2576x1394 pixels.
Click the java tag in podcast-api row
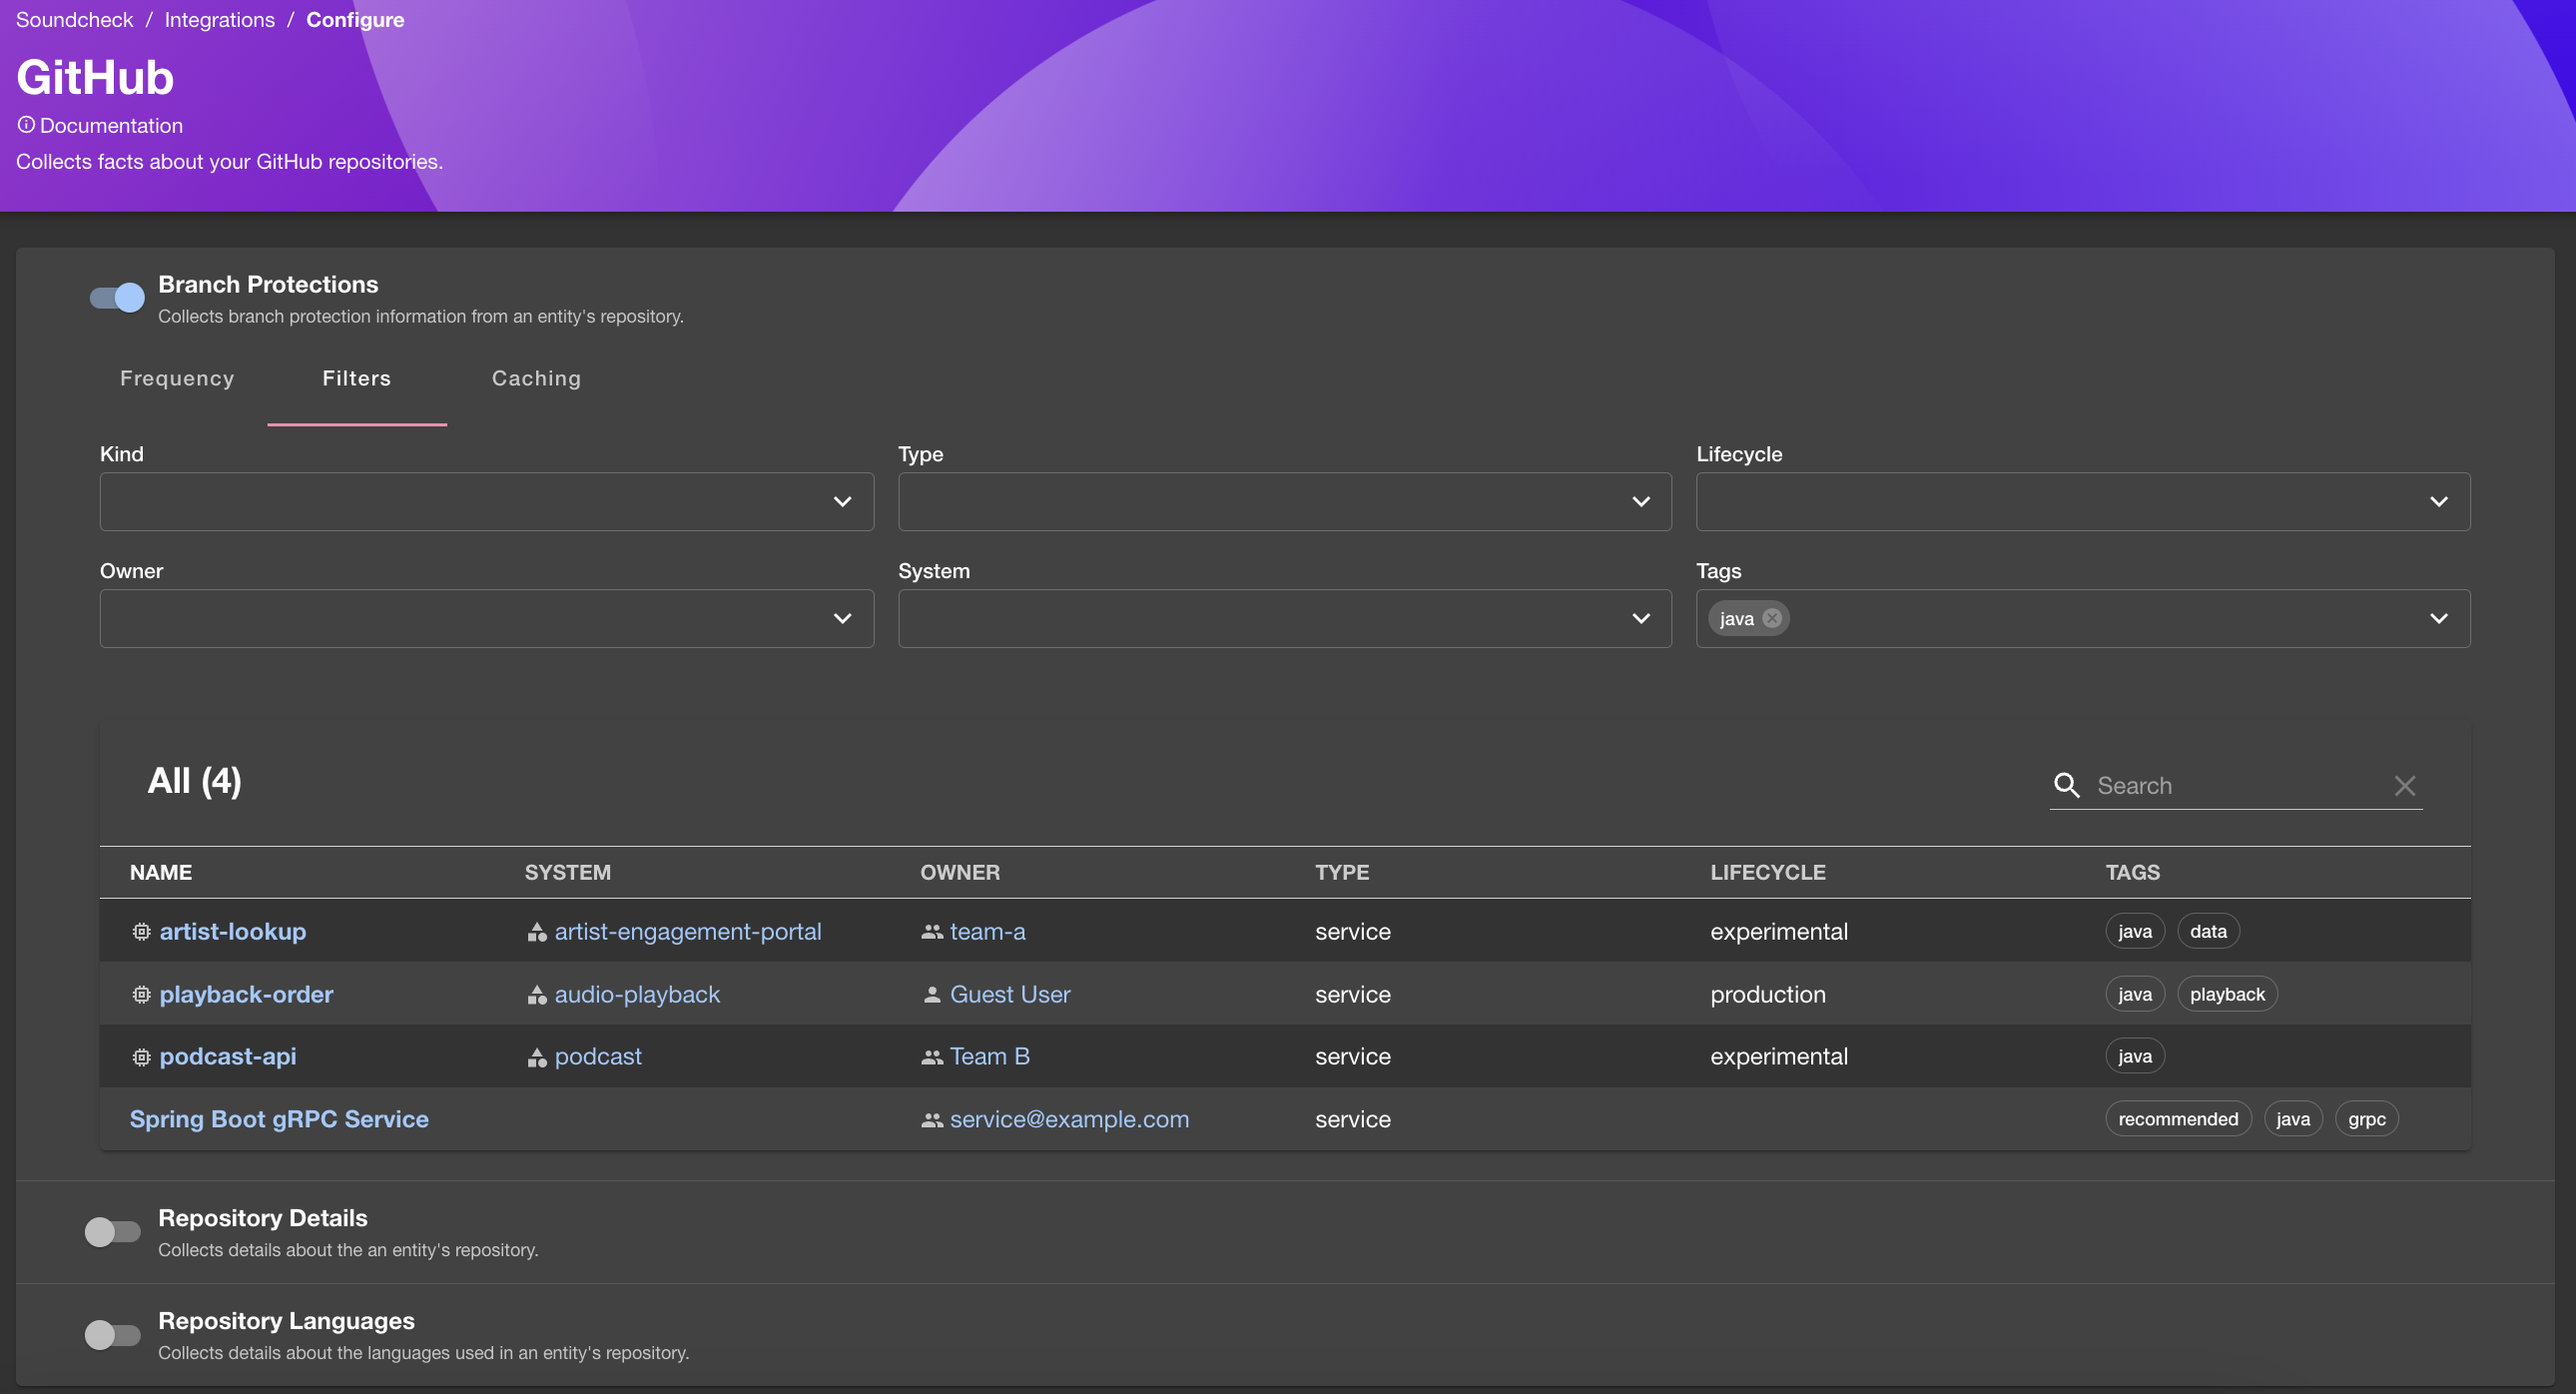pyautogui.click(x=2135, y=1057)
